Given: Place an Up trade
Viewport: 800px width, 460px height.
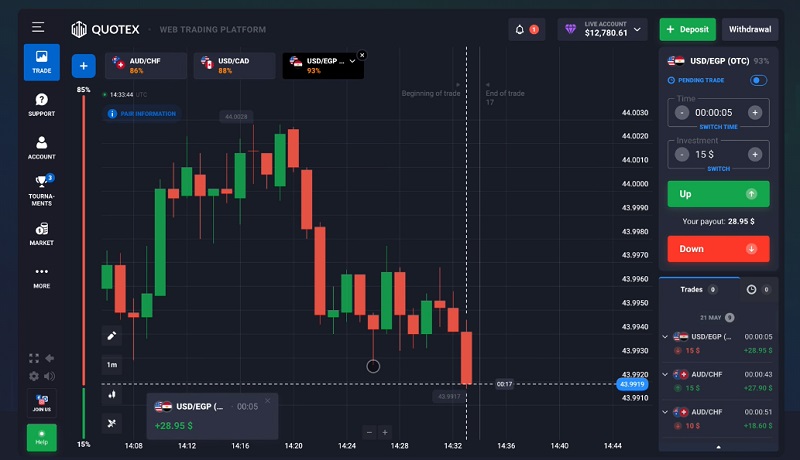Looking at the screenshot, I should [718, 194].
